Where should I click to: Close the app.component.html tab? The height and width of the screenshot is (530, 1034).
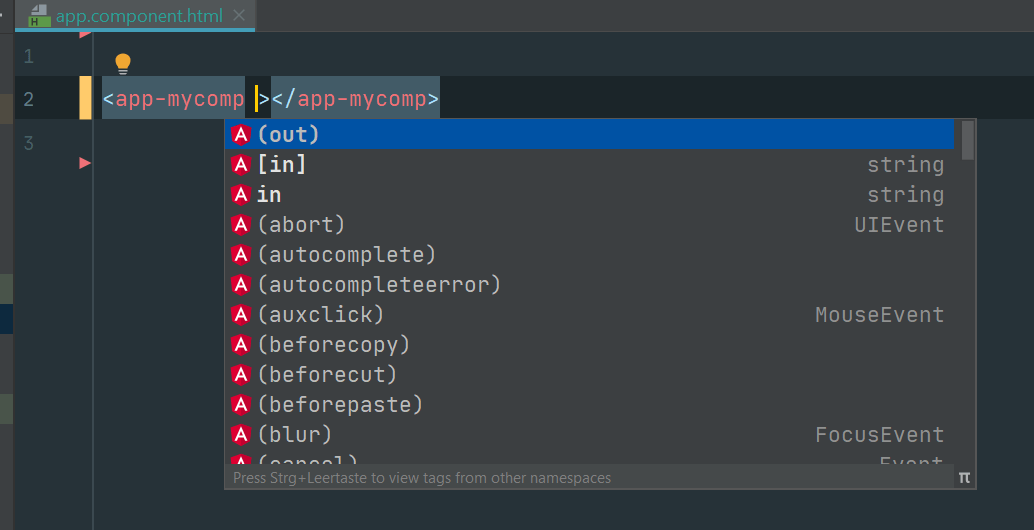tap(239, 16)
